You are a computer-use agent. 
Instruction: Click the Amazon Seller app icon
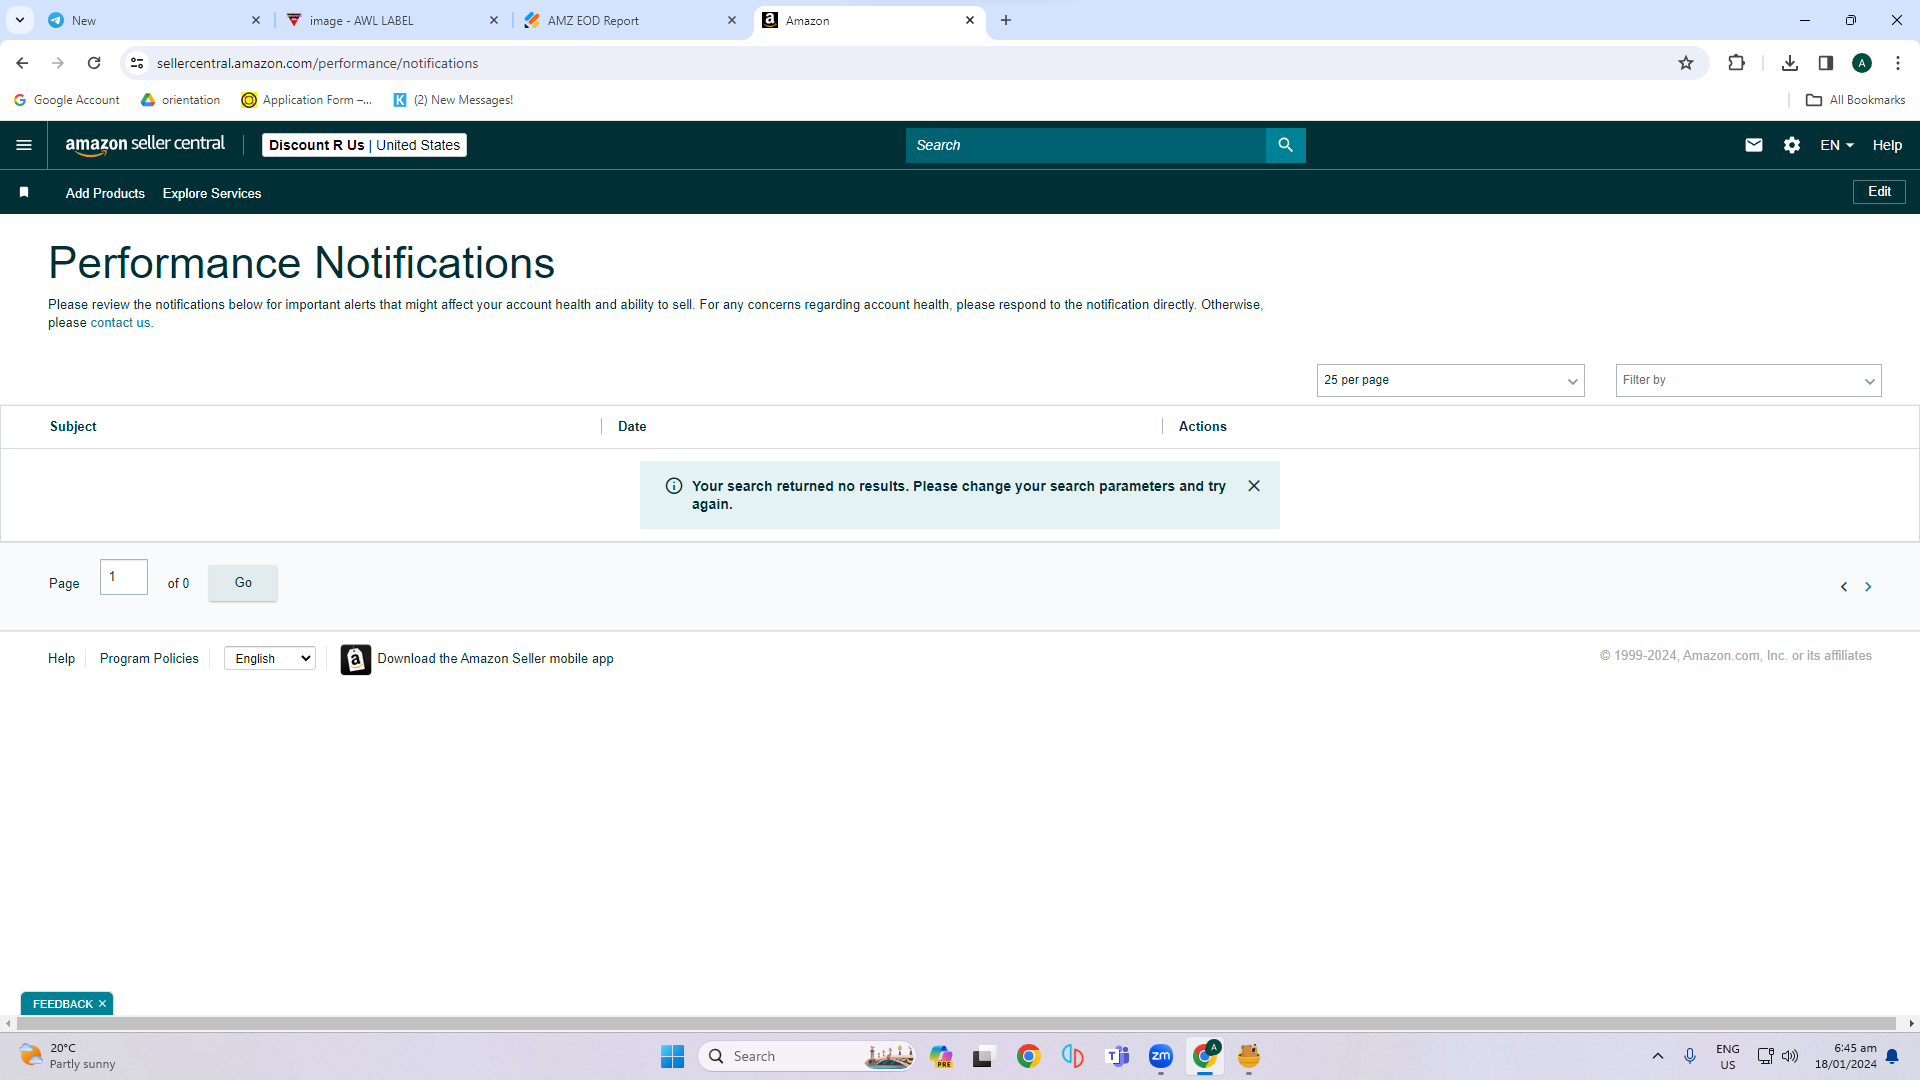(356, 659)
